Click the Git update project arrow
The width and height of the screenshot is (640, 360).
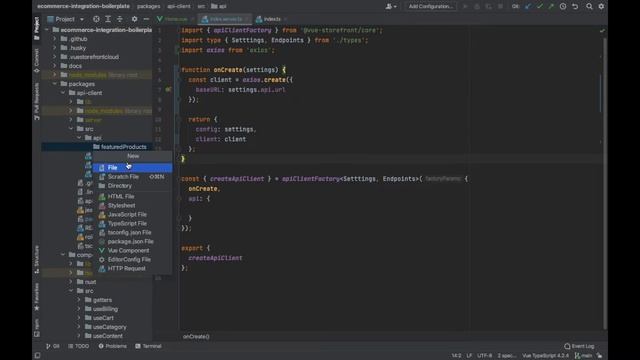coord(528,7)
